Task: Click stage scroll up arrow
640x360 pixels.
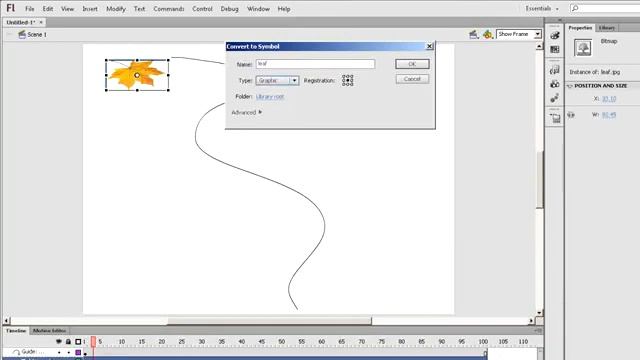Action: click(x=540, y=47)
